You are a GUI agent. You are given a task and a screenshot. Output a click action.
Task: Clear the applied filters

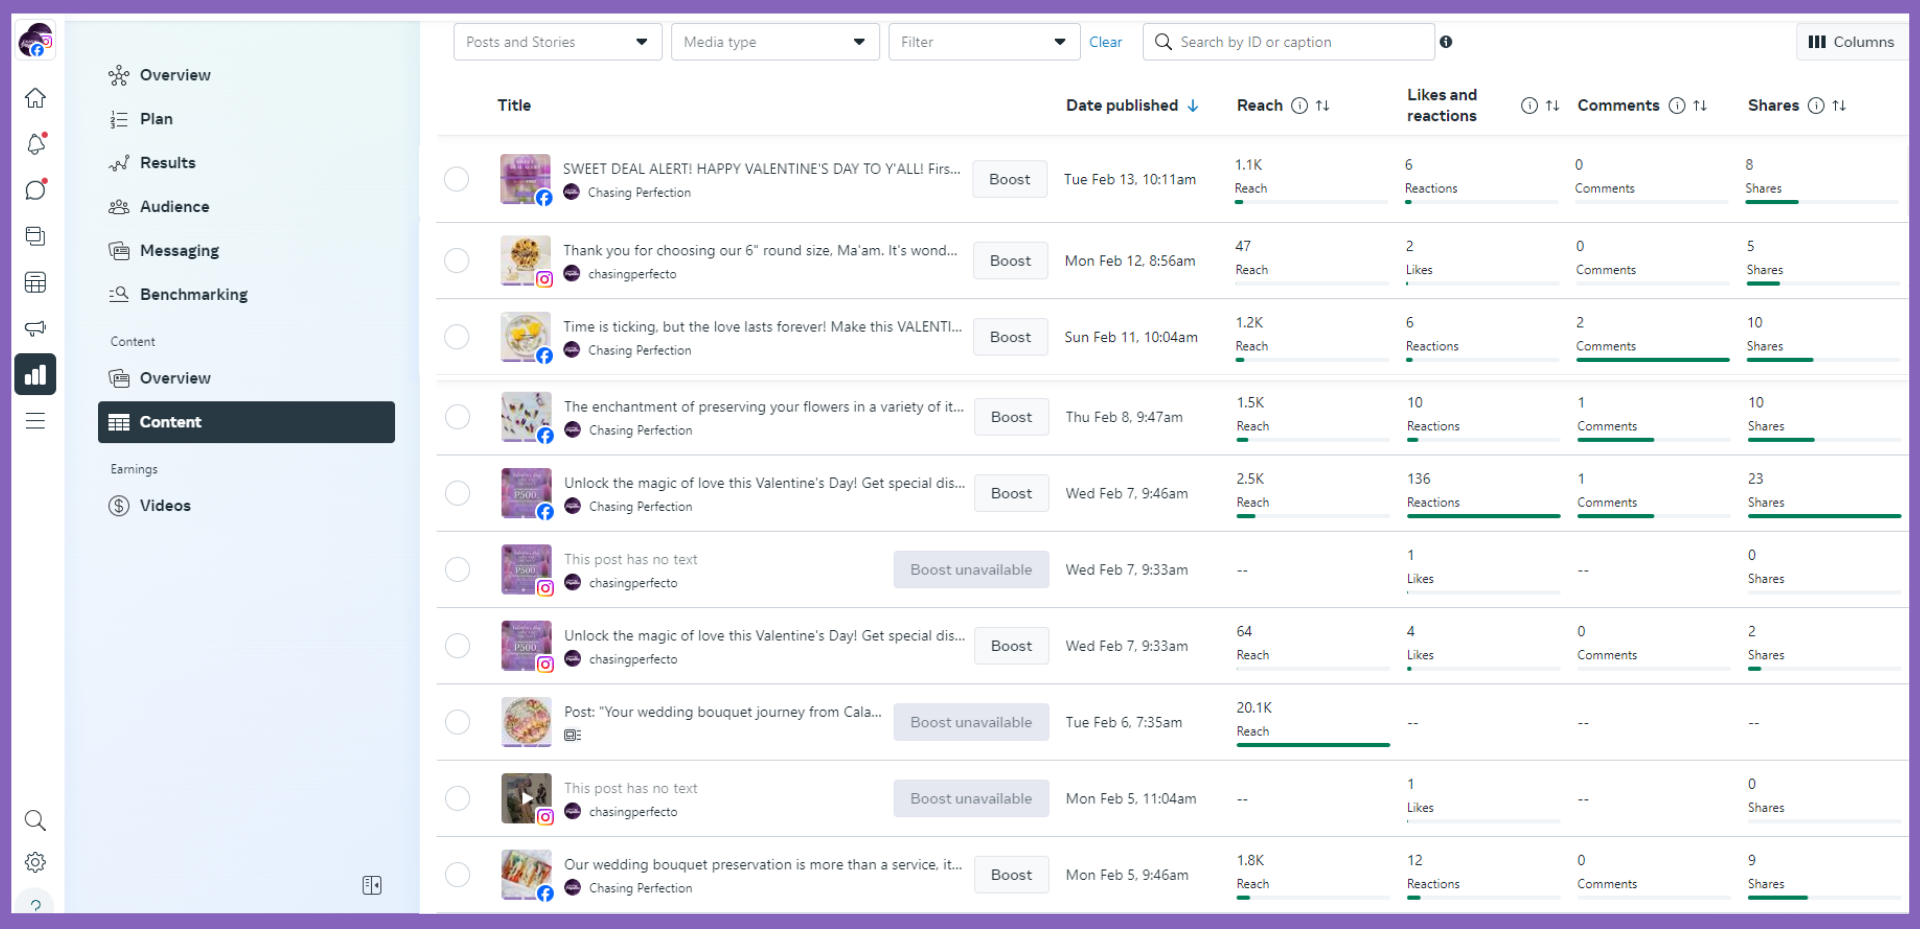[x=1105, y=42]
